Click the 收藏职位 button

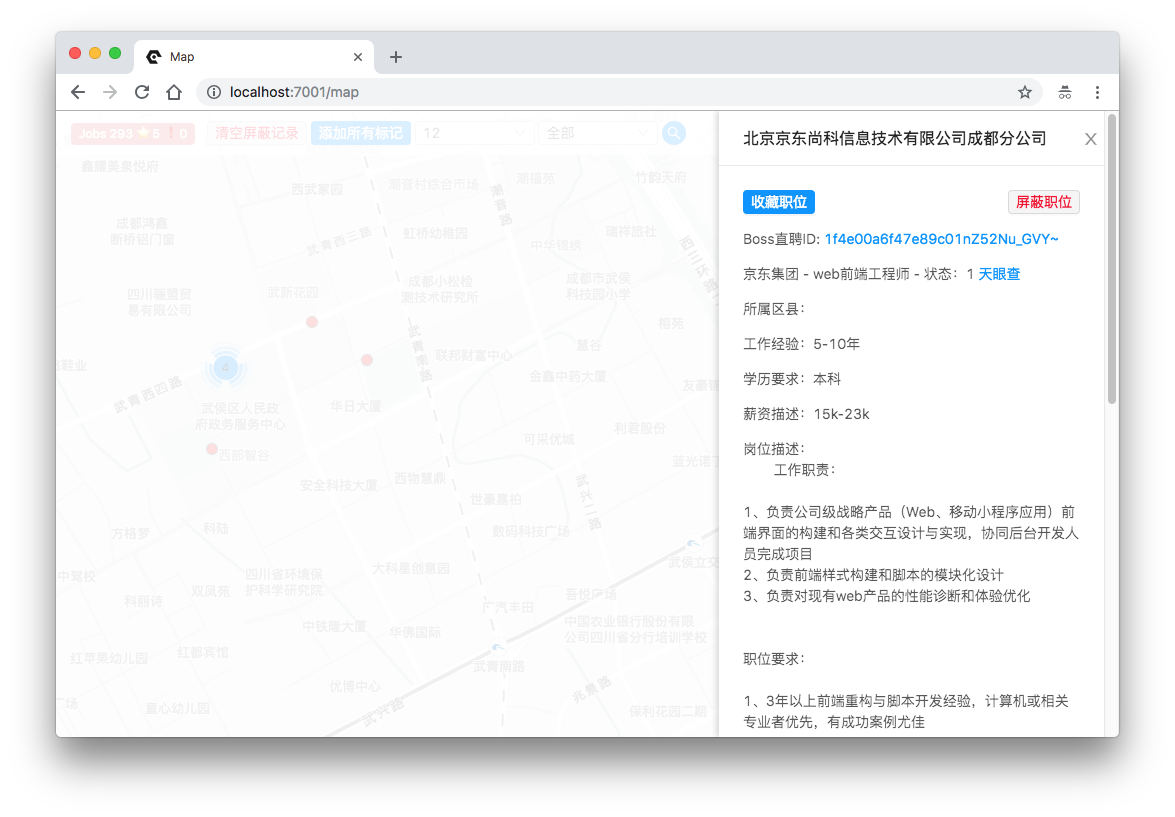(x=779, y=202)
